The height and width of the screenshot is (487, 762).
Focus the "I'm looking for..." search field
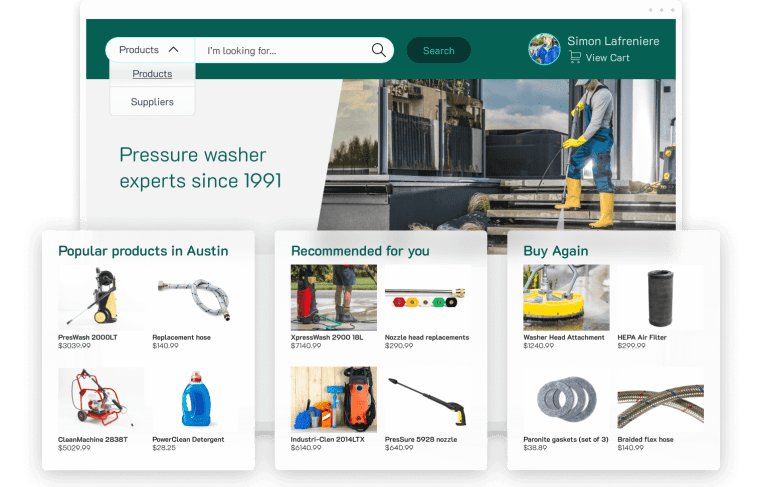coord(282,50)
